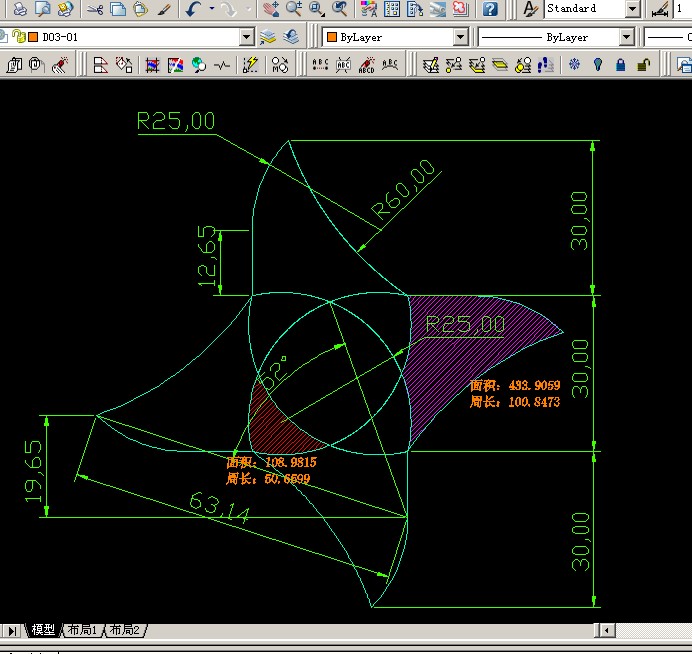The image size is (692, 654).
Task: Open Markup Set Manager icon
Action: [x=461, y=9]
